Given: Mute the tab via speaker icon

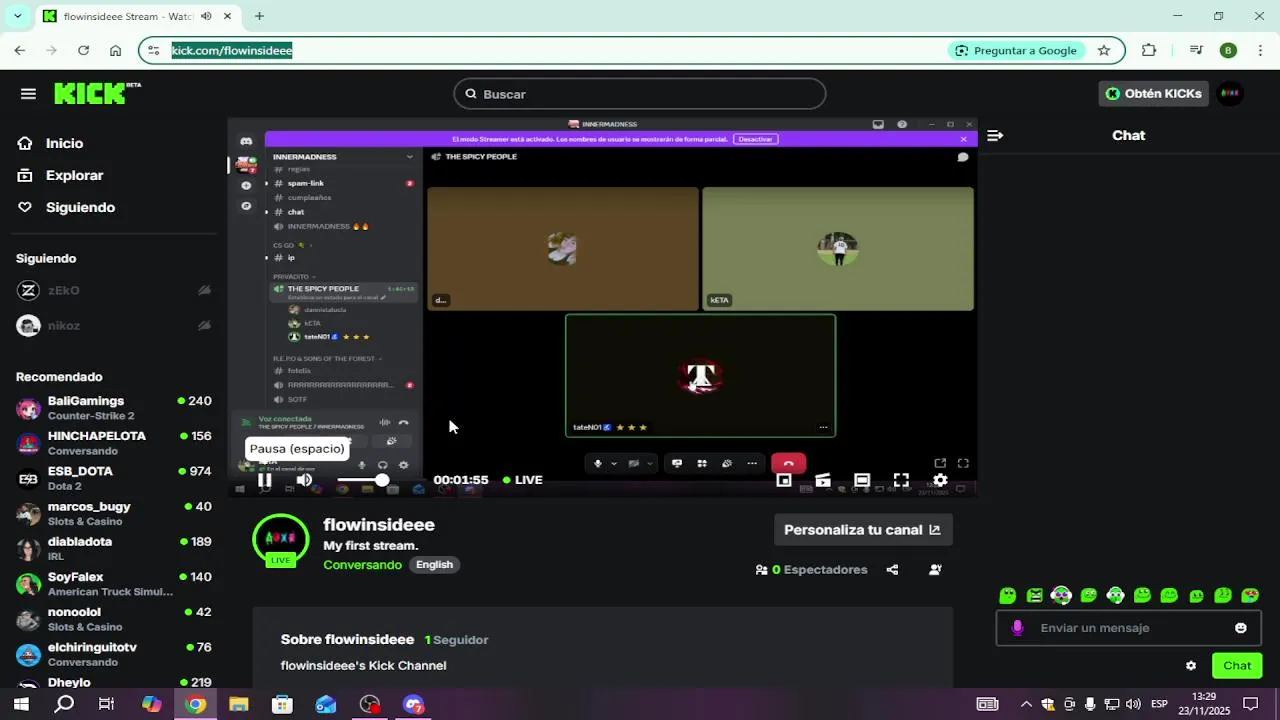Looking at the screenshot, I should pyautogui.click(x=206, y=16).
